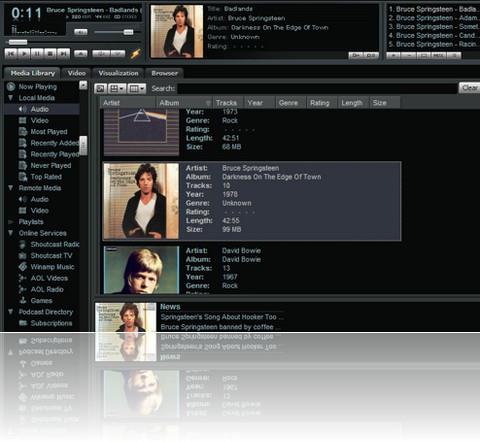Collapse the Remote Media tree node
Image resolution: width=480 pixels, height=442 pixels.
(x=11, y=188)
